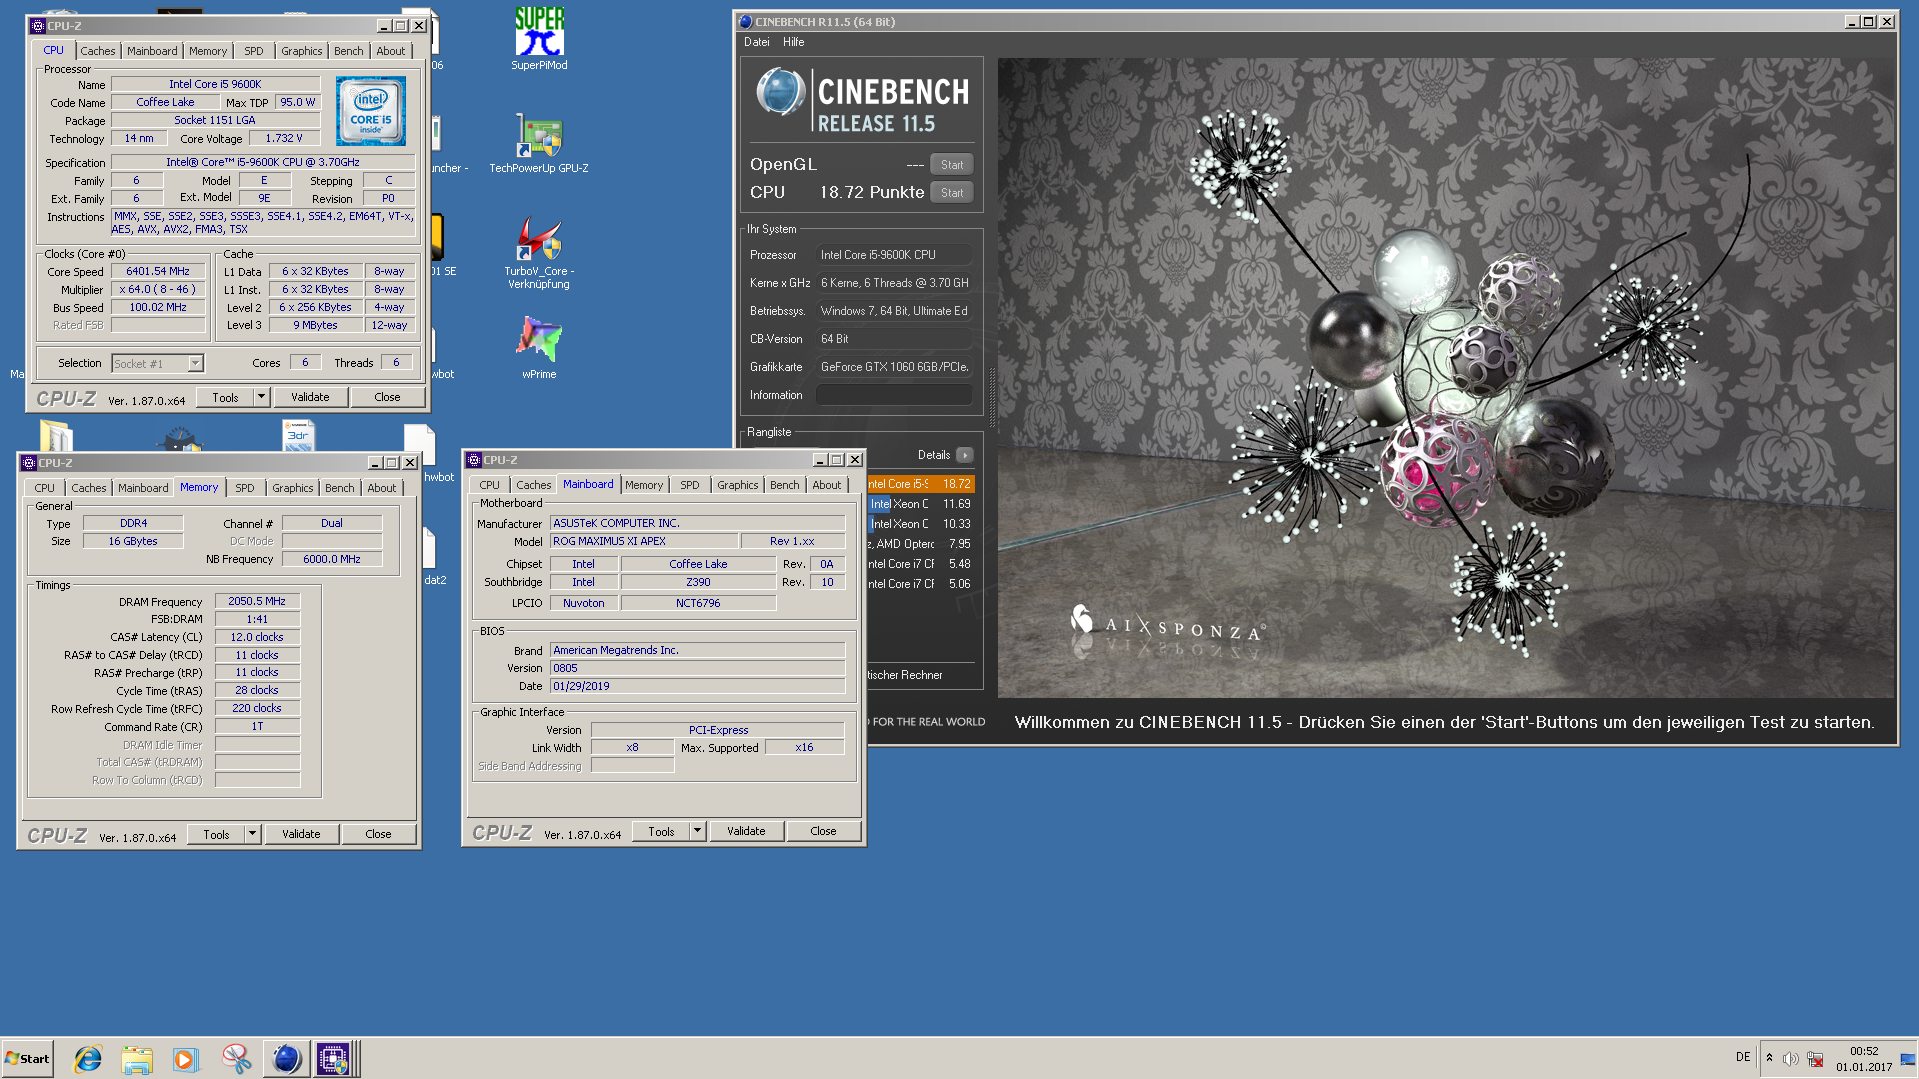The image size is (1919, 1079).
Task: Click the title icon of the CPU-Z CPU window
Action: point(38,26)
